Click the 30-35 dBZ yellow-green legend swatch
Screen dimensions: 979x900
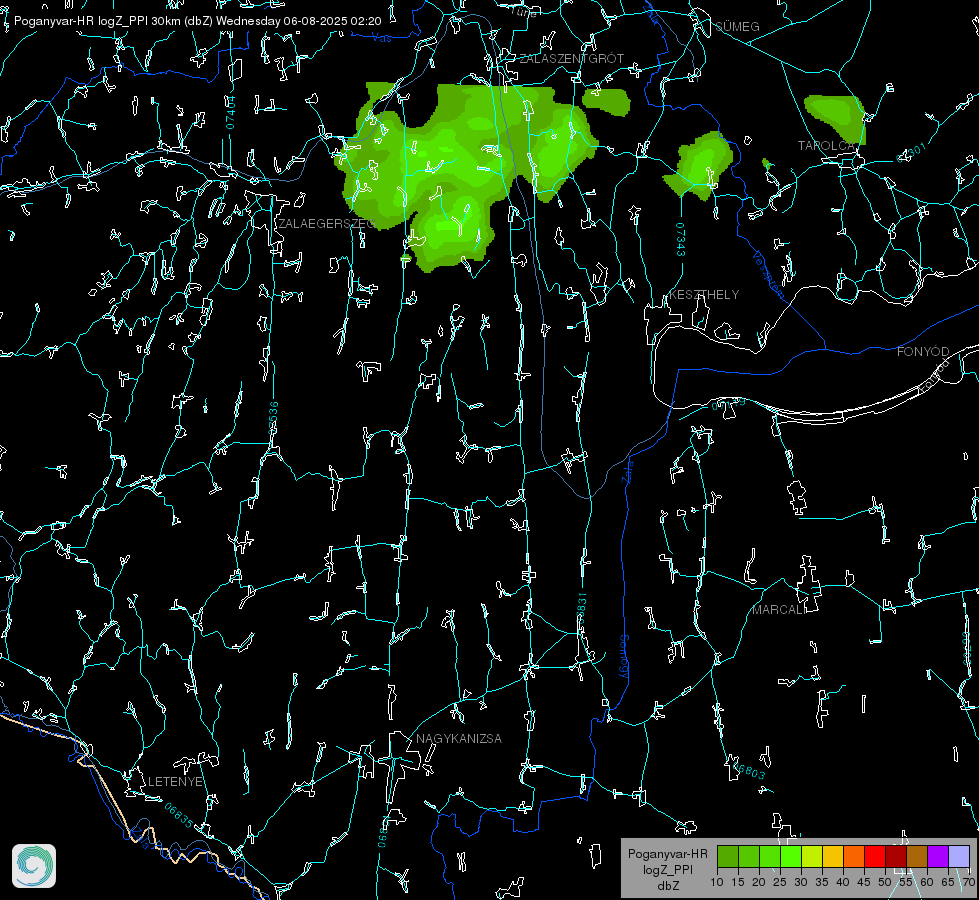click(x=812, y=856)
